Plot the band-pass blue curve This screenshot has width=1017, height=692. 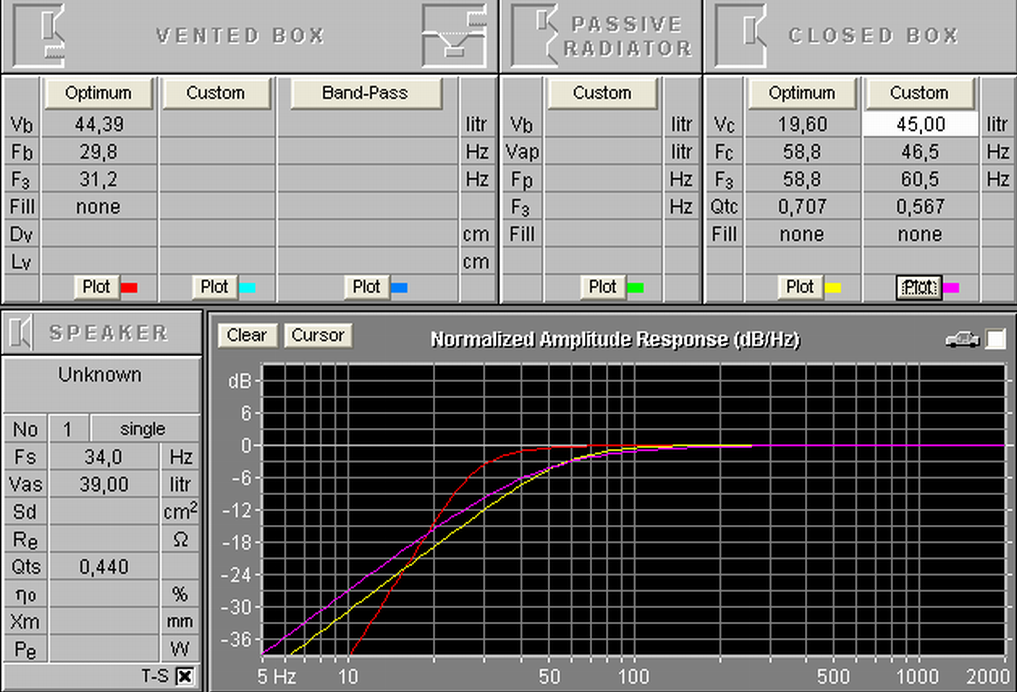coord(366,287)
